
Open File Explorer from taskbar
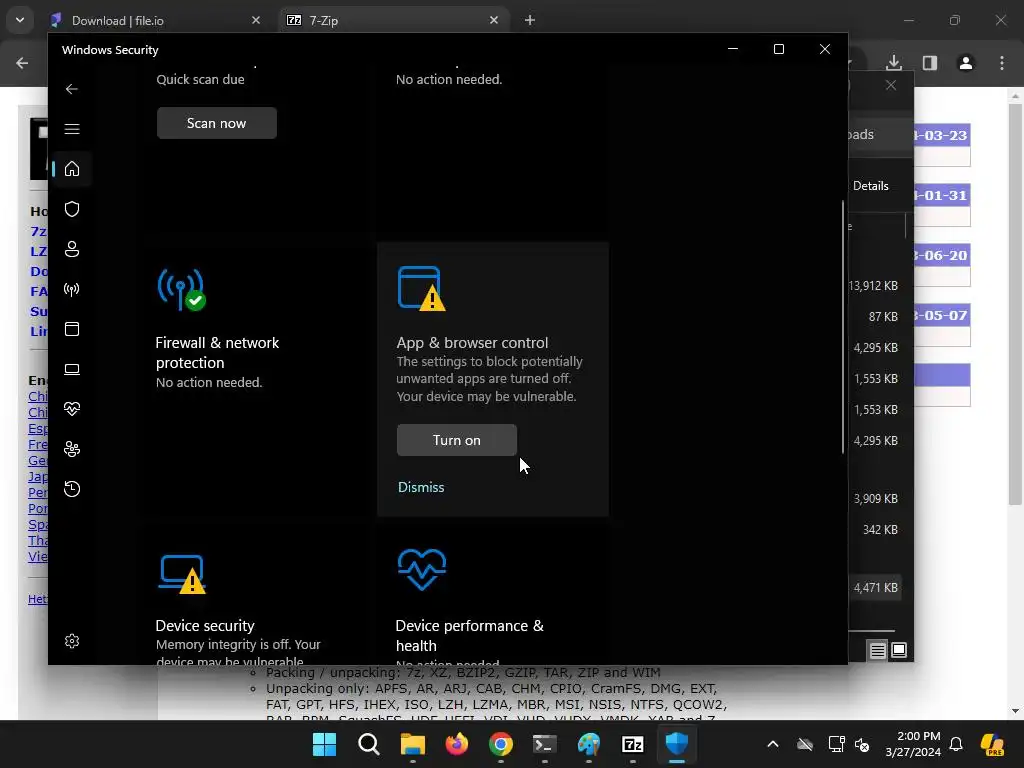coord(413,744)
